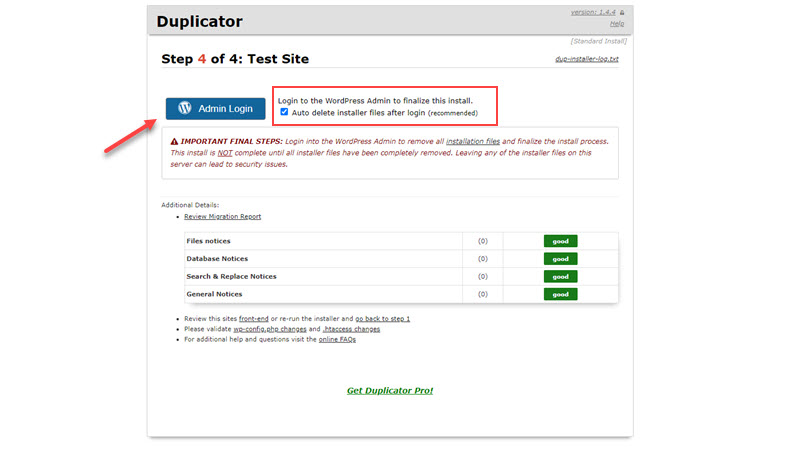Image resolution: width=801 pixels, height=450 pixels.
Task: Visit the online FAQs link
Action: coord(337,339)
